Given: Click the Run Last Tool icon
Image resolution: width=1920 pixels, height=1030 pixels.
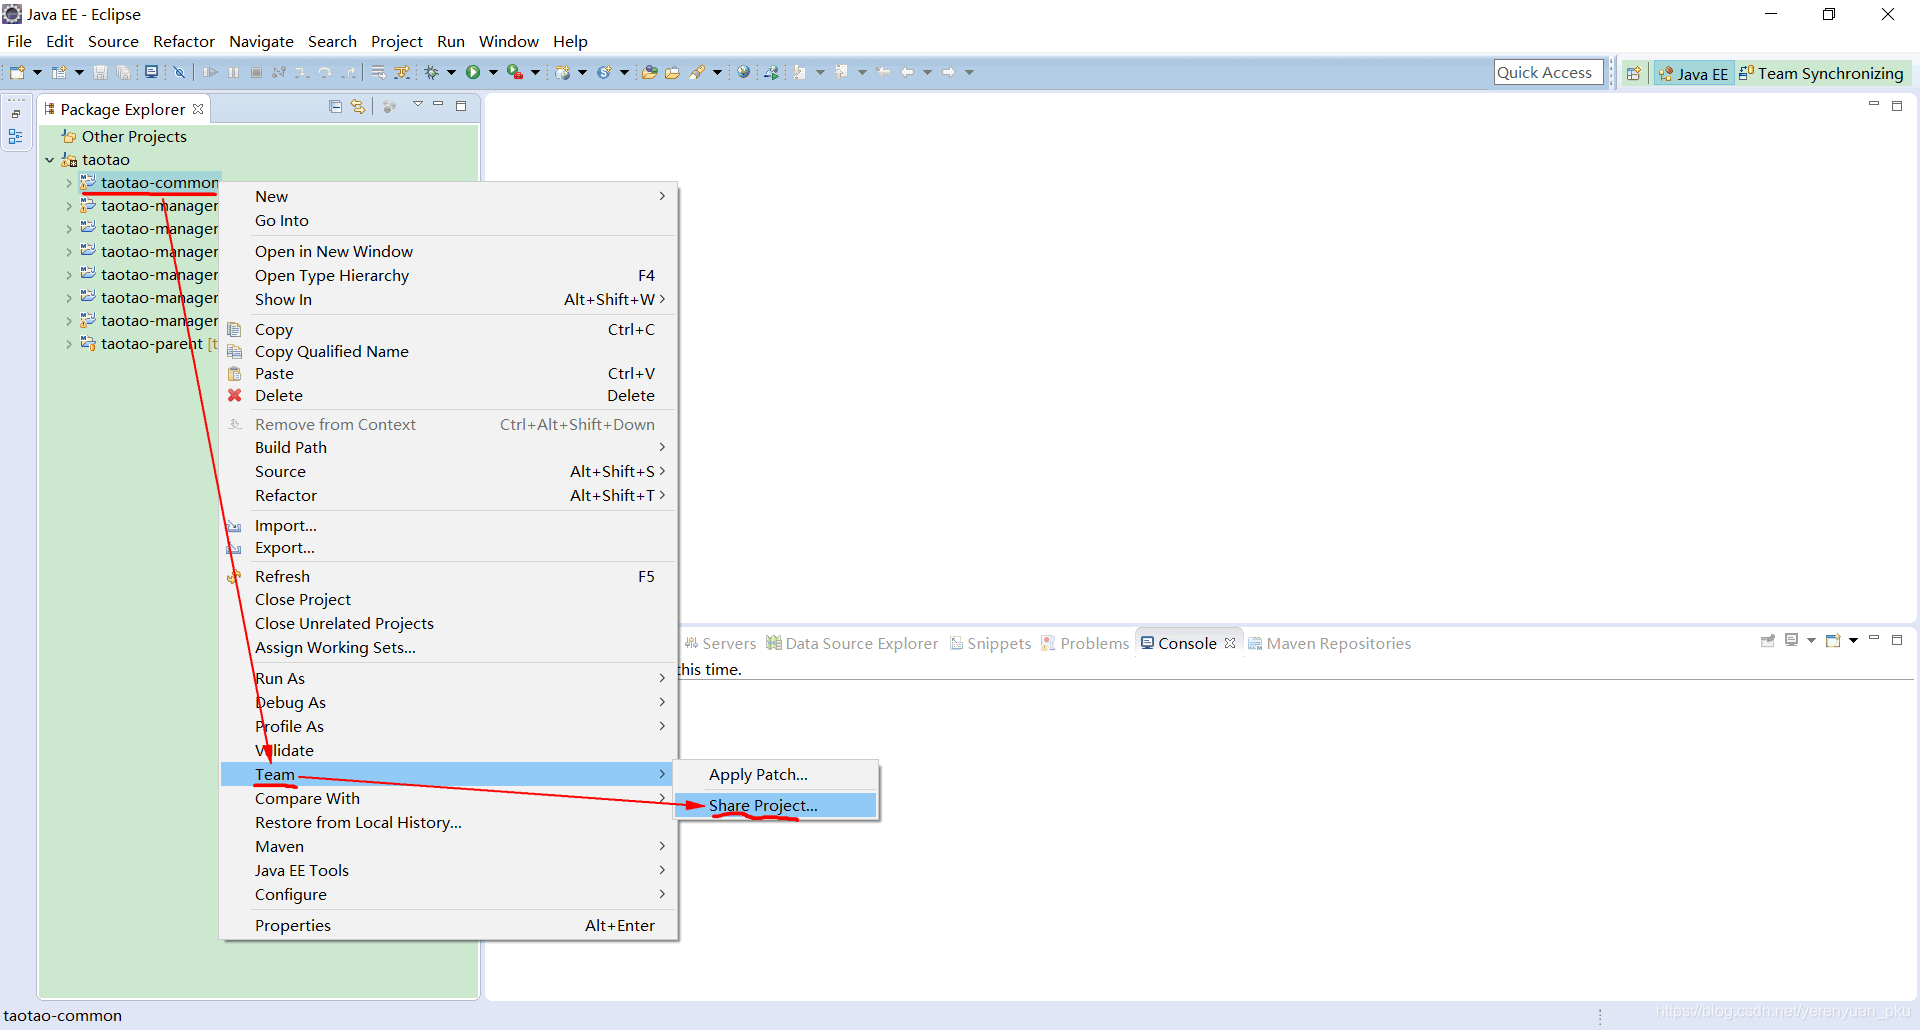Looking at the screenshot, I should [x=514, y=72].
